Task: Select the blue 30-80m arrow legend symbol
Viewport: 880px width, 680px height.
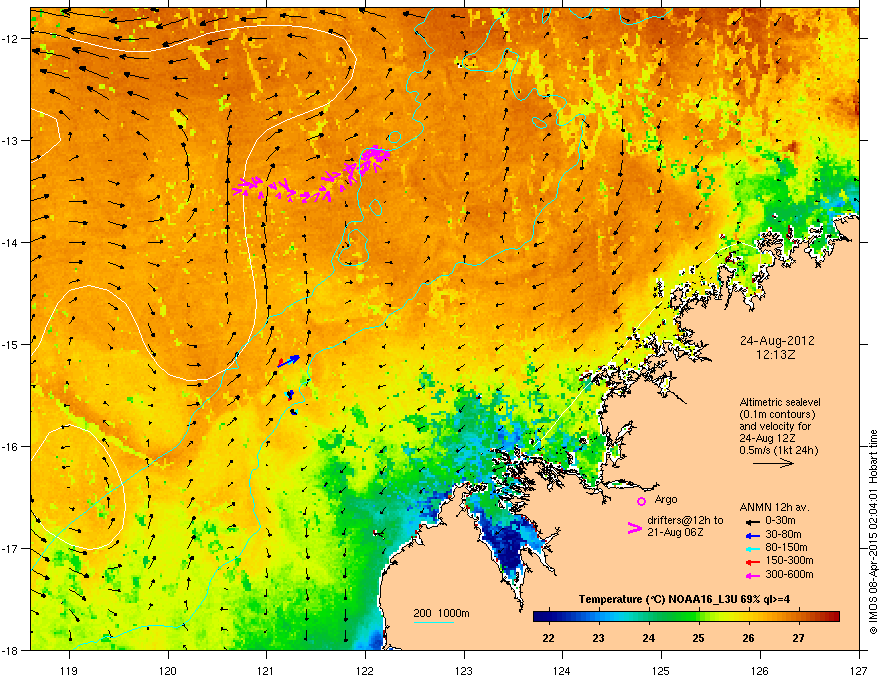Action: point(752,535)
